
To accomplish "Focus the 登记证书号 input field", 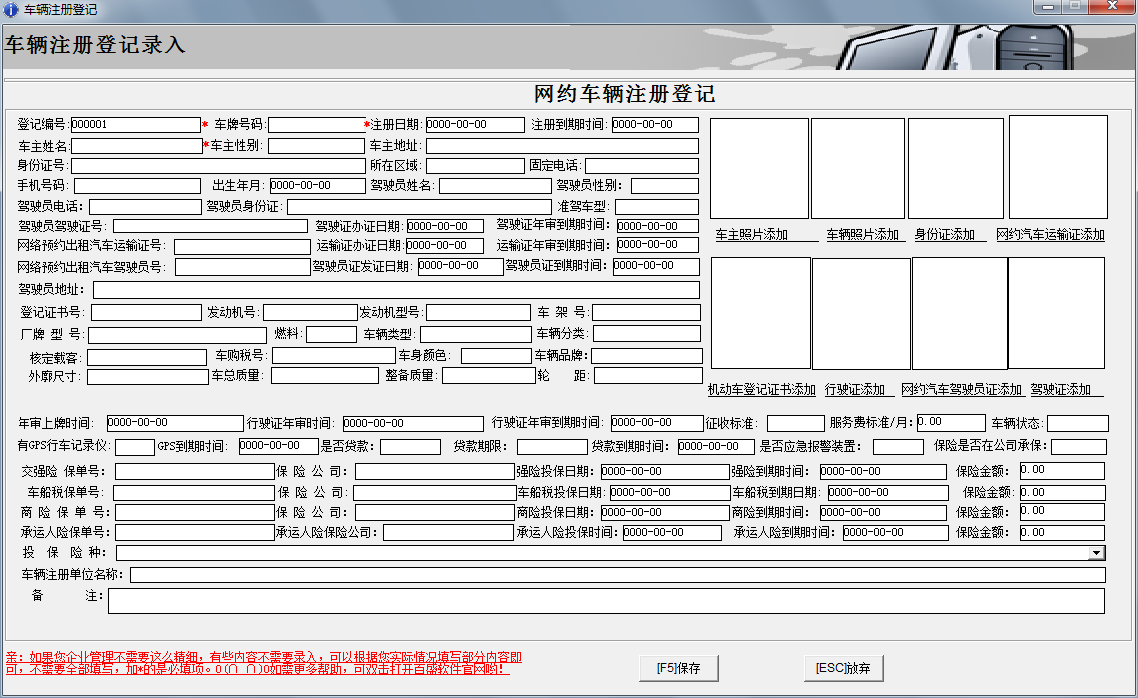I will (146, 313).
